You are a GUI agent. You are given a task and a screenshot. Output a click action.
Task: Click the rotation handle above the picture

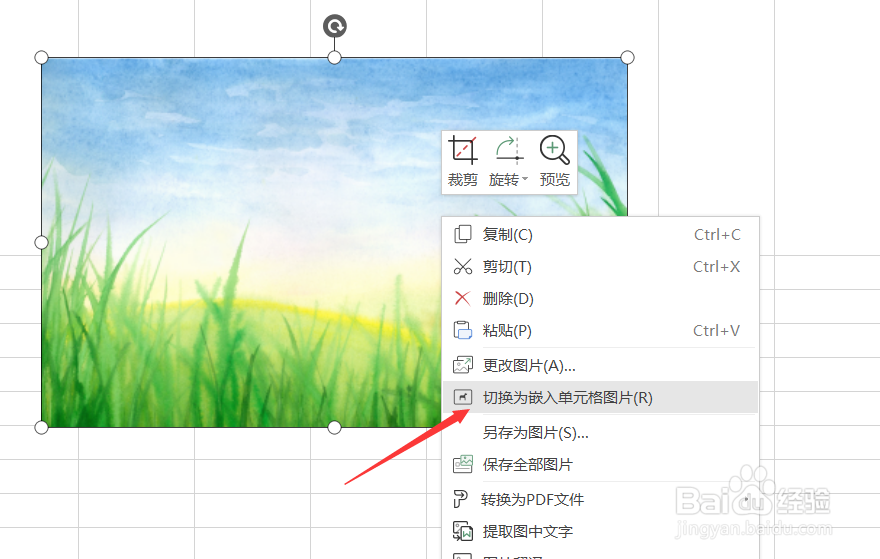tap(334, 26)
